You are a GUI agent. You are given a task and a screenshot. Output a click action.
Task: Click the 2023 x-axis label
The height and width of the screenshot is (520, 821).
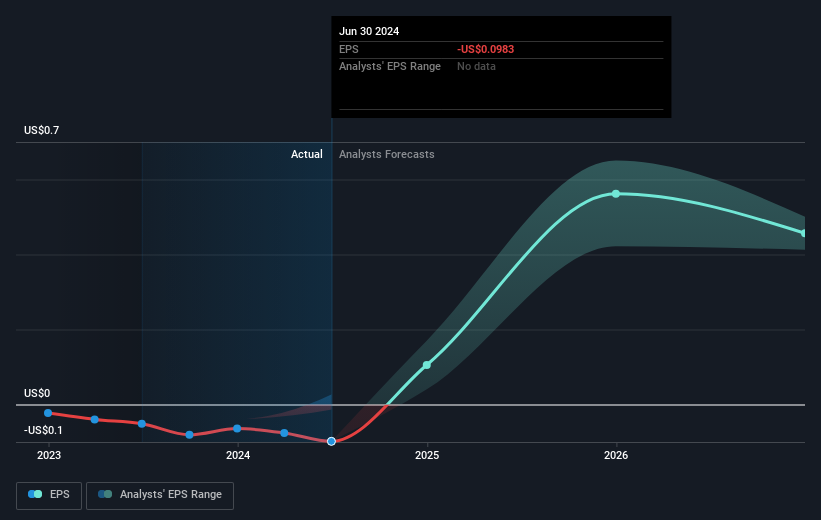pos(49,455)
